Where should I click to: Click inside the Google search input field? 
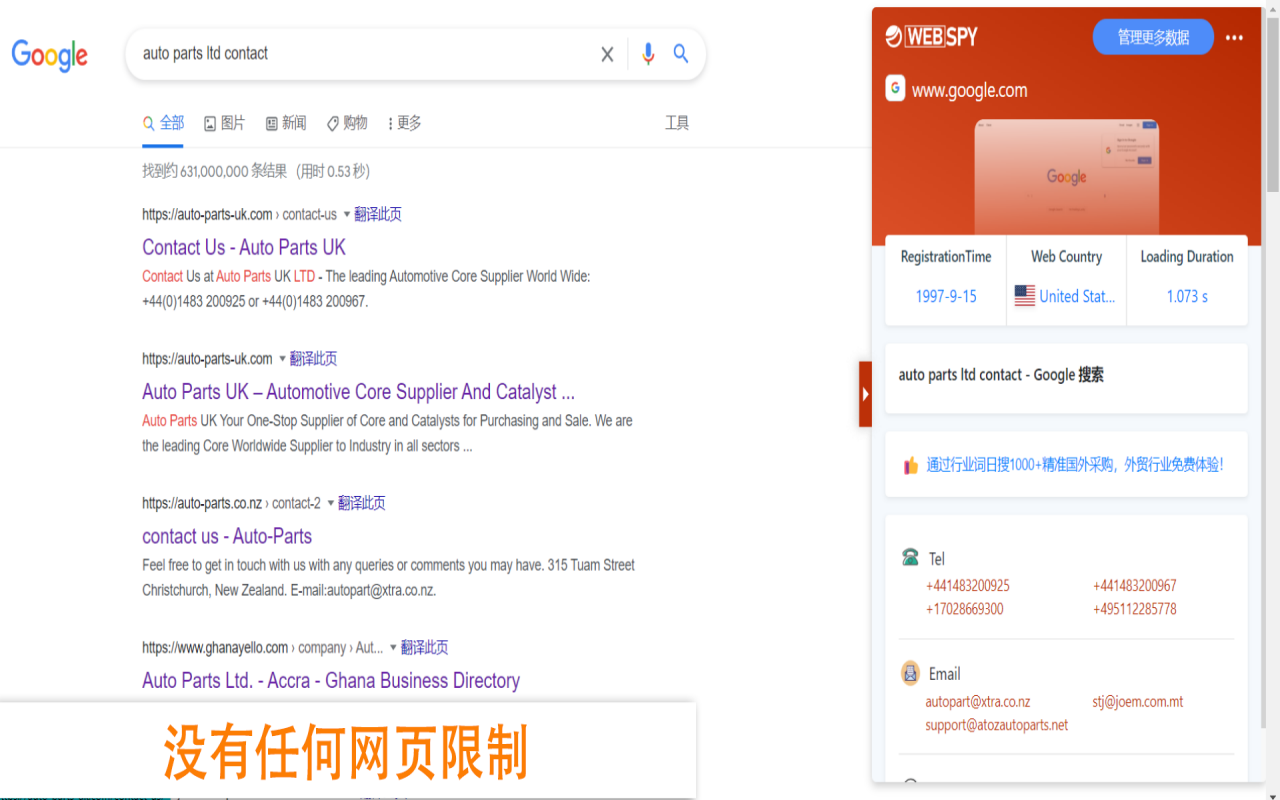click(365, 54)
